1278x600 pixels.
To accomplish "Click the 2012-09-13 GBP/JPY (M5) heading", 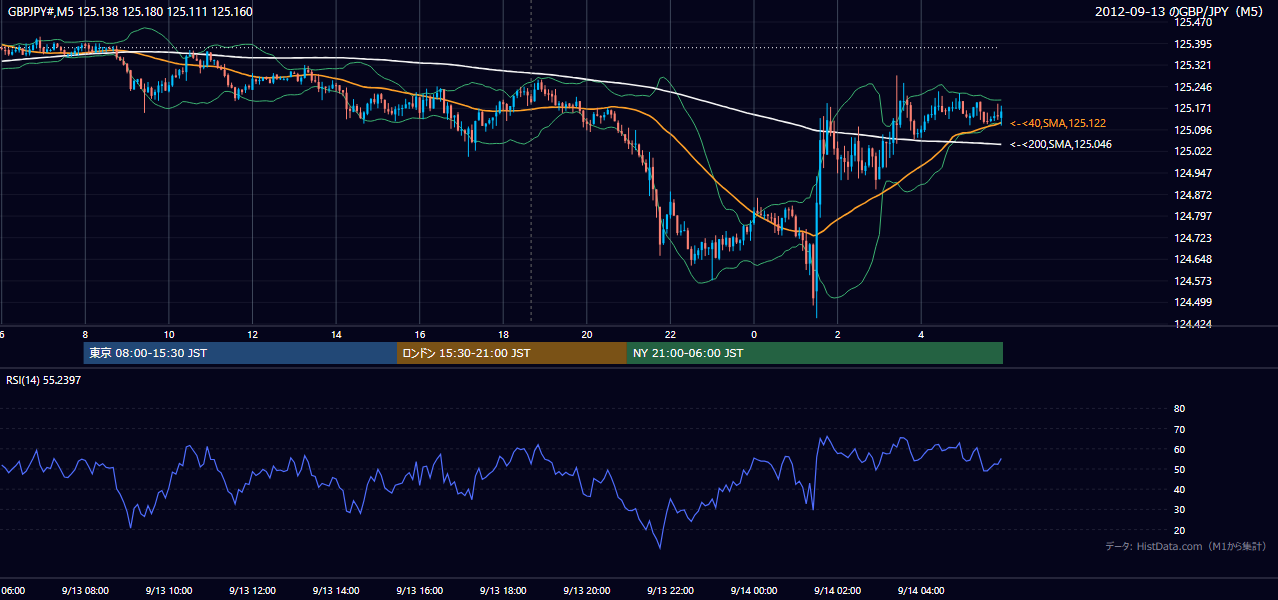I will [1179, 12].
